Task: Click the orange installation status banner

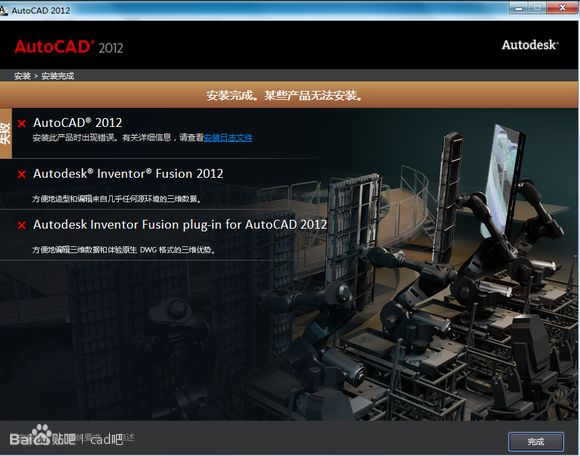Action: [x=289, y=95]
